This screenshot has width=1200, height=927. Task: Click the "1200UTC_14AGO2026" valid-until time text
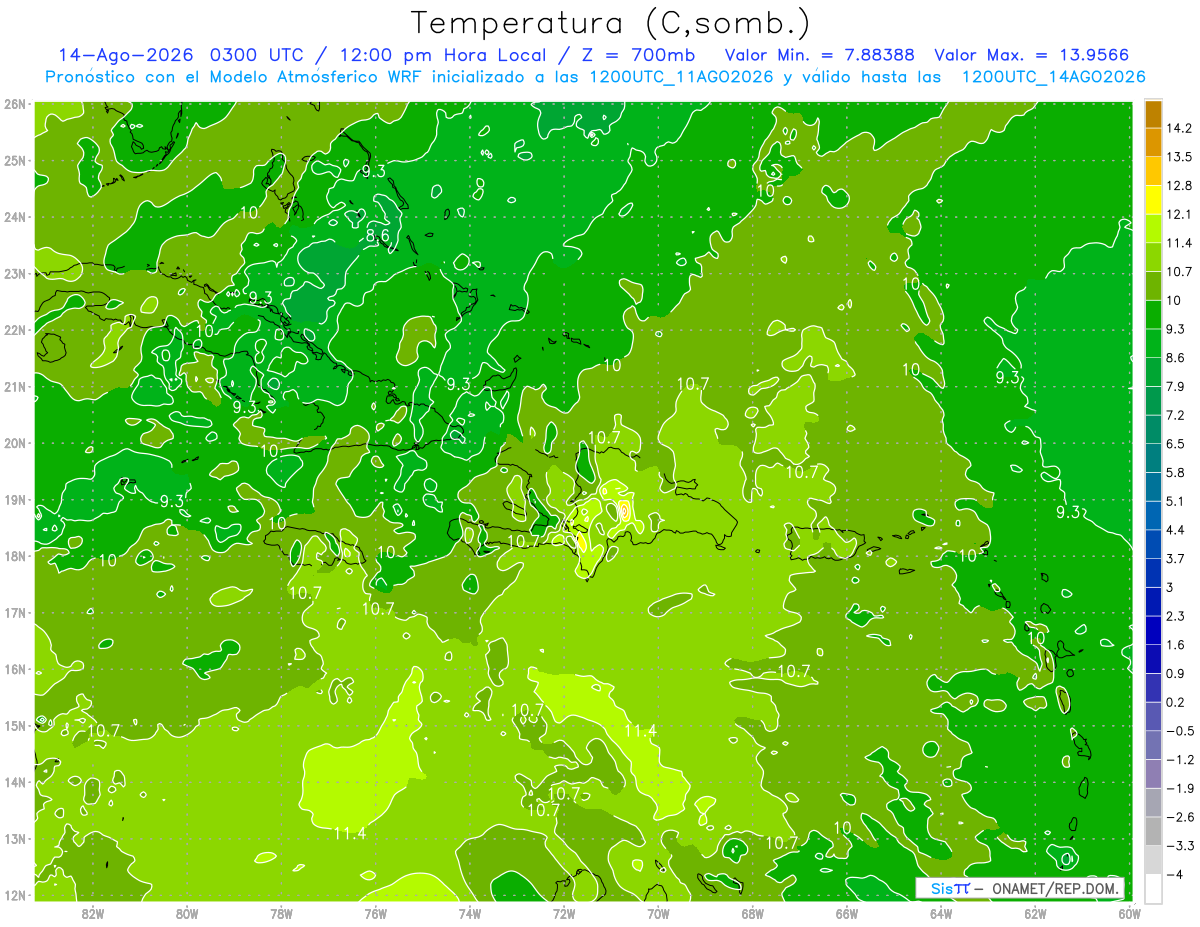[x=1053, y=77]
